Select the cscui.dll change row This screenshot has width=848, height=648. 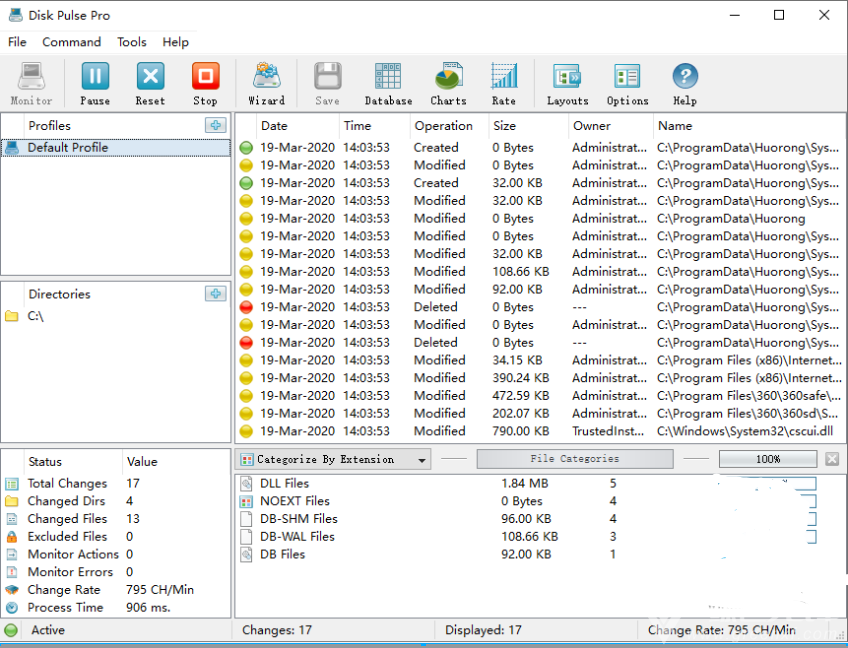tap(540, 431)
